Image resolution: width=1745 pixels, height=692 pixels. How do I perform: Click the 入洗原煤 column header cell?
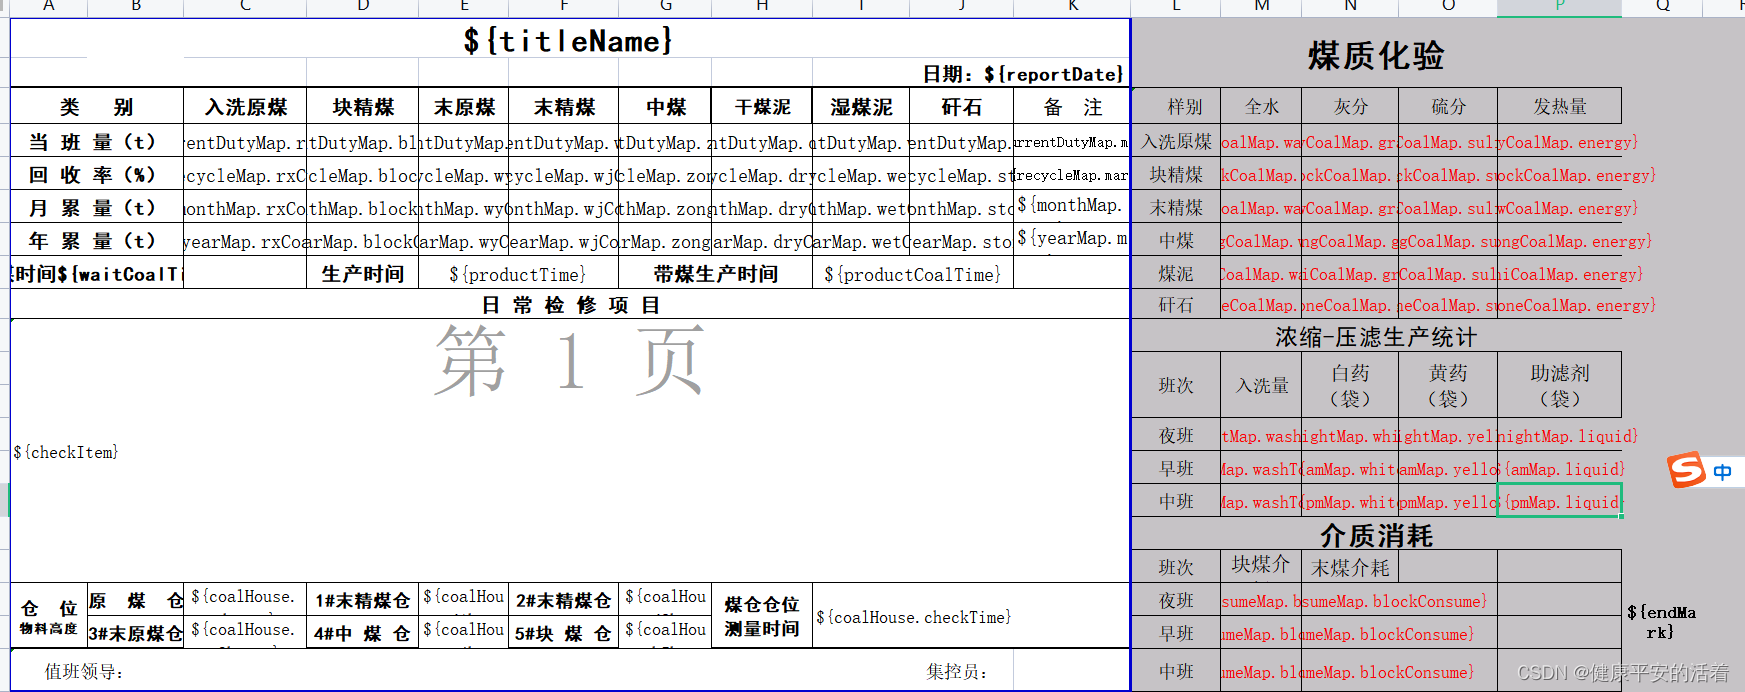tap(245, 107)
